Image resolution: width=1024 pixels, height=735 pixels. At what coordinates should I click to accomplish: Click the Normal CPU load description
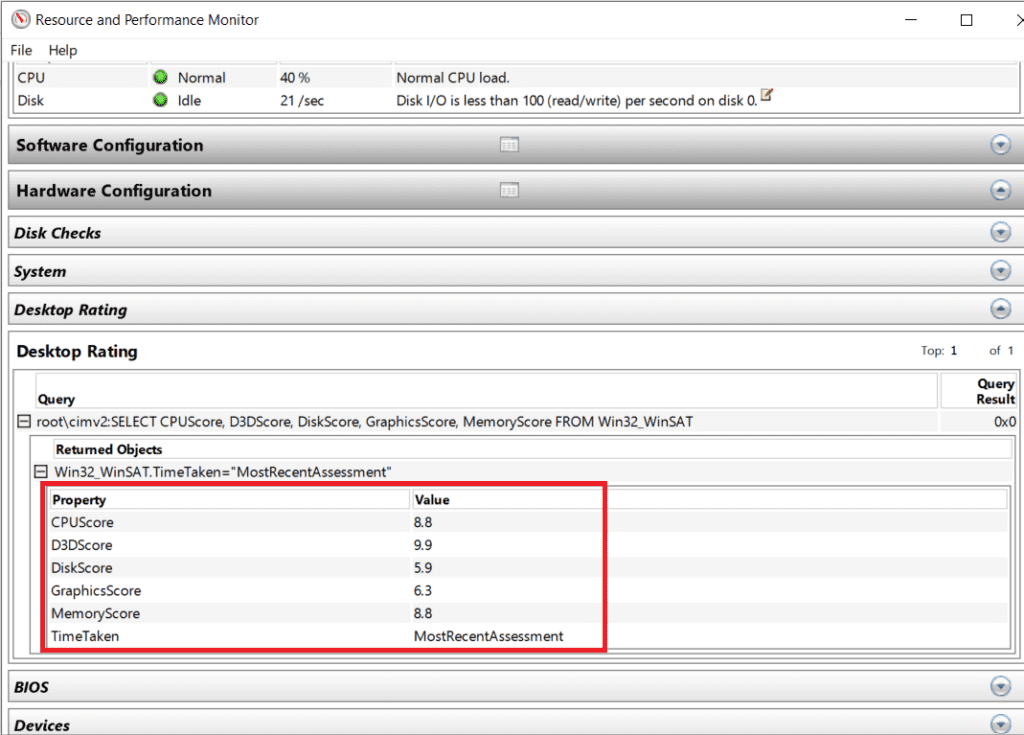click(x=453, y=78)
